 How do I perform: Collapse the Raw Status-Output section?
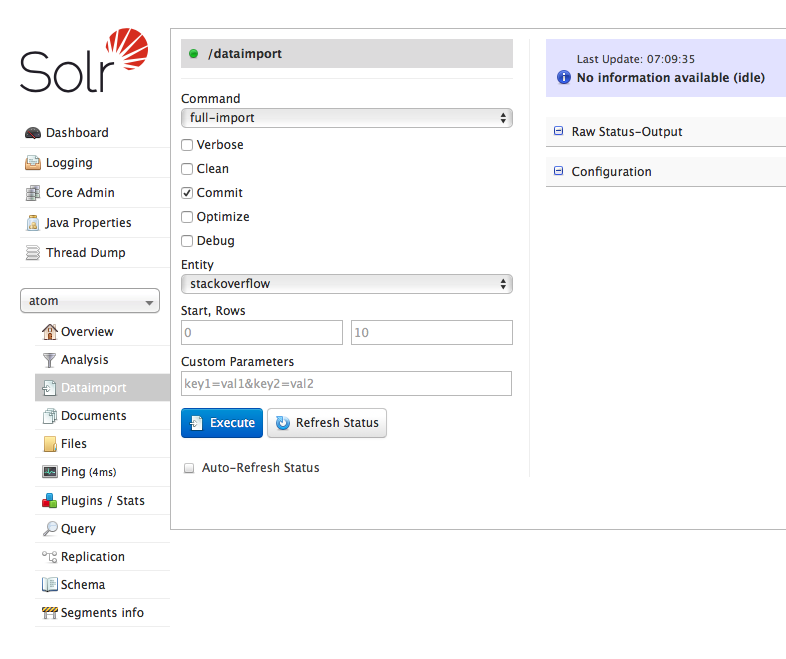tap(558, 131)
